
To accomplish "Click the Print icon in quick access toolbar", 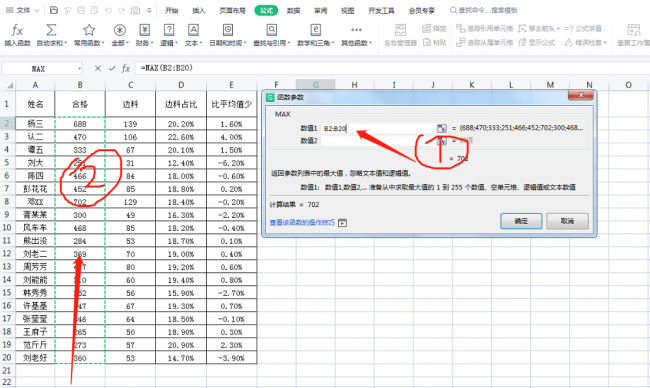I will coord(81,10).
